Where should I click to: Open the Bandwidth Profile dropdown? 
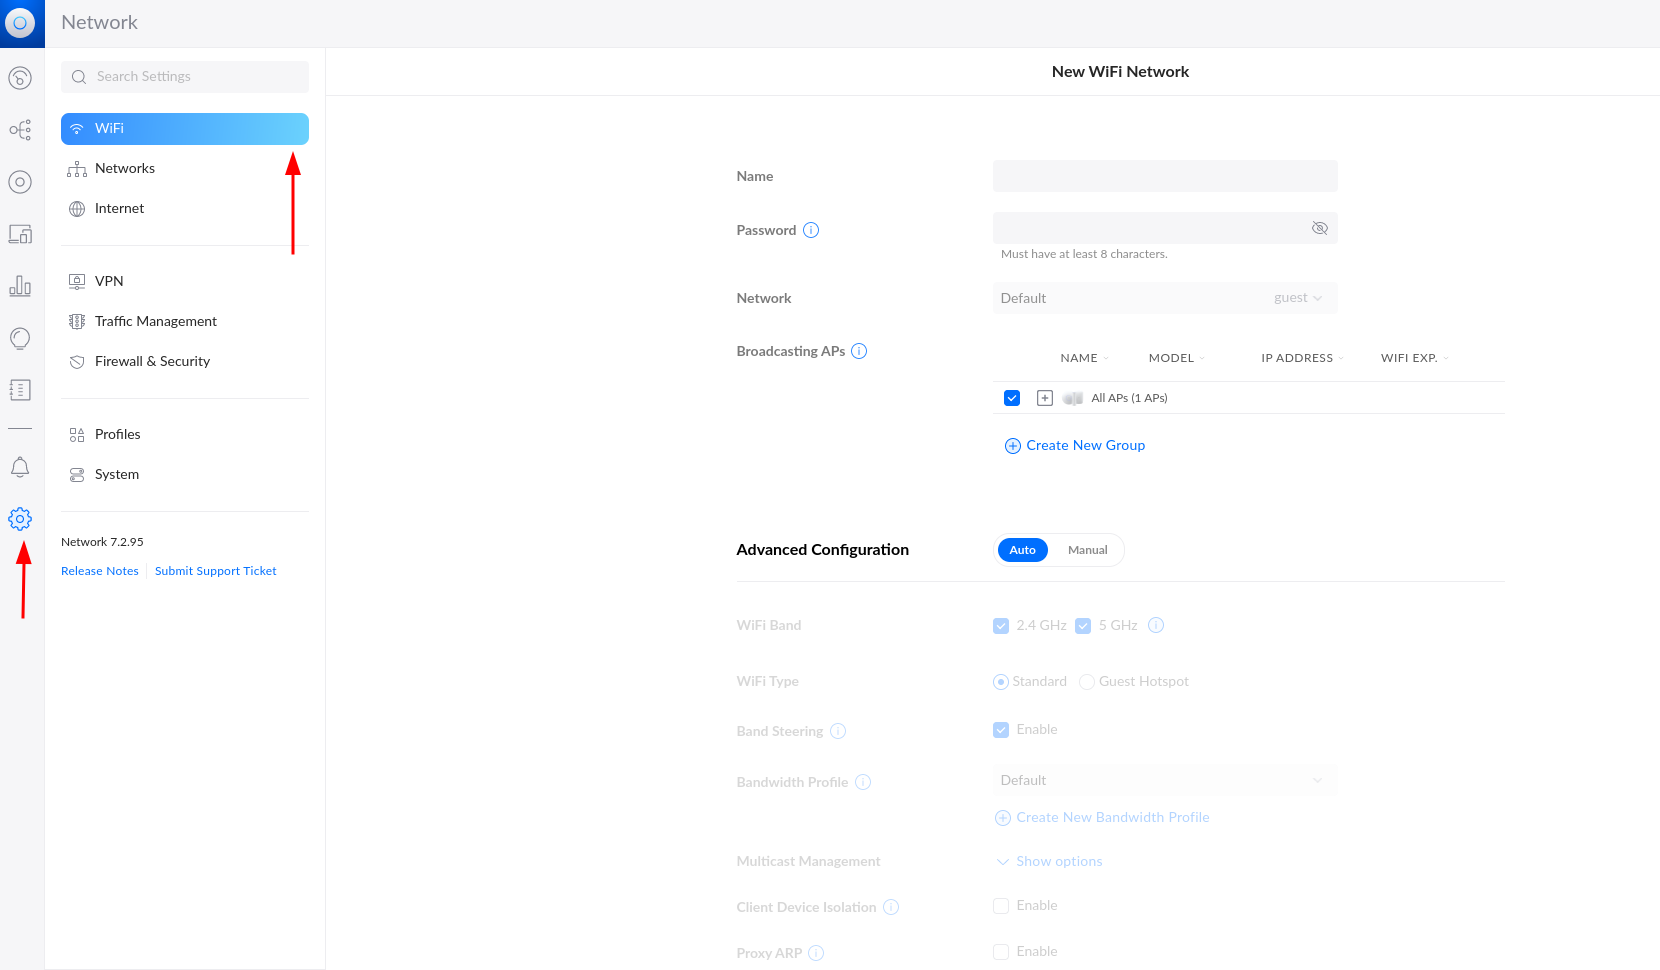[1164, 780]
